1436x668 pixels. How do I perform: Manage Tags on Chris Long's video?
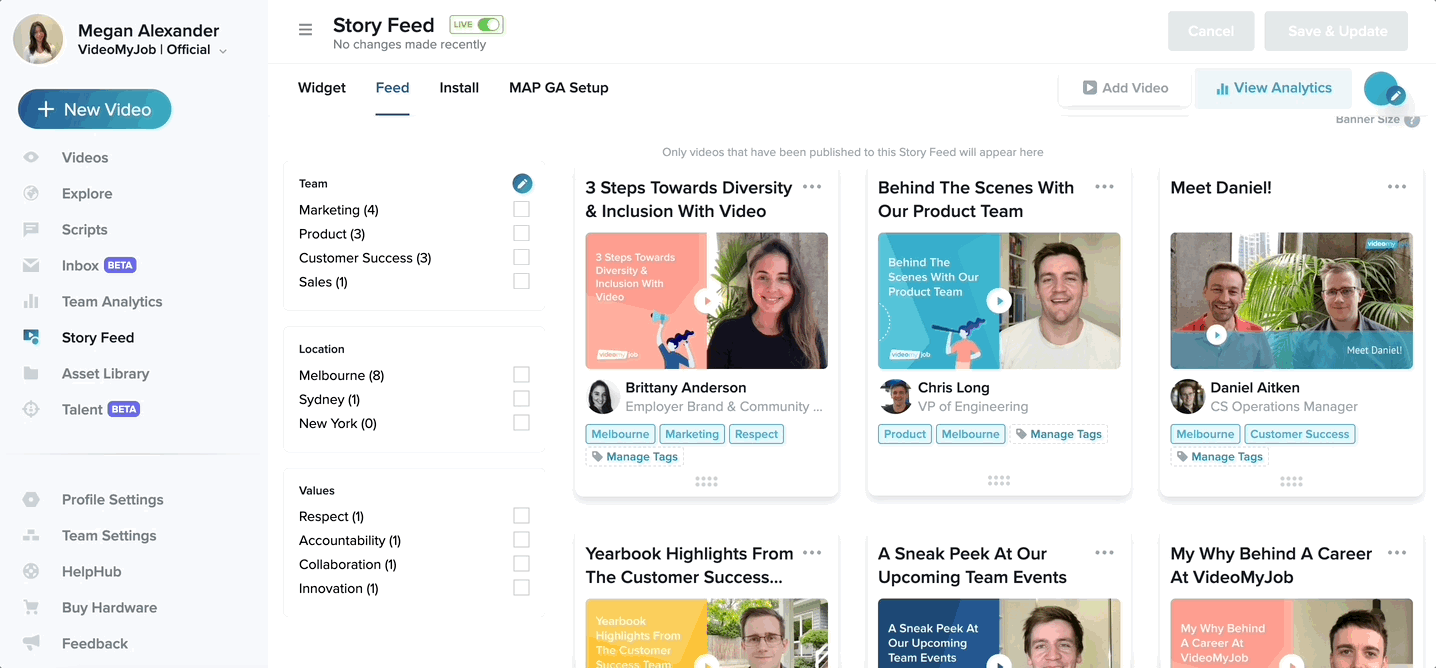point(1058,434)
